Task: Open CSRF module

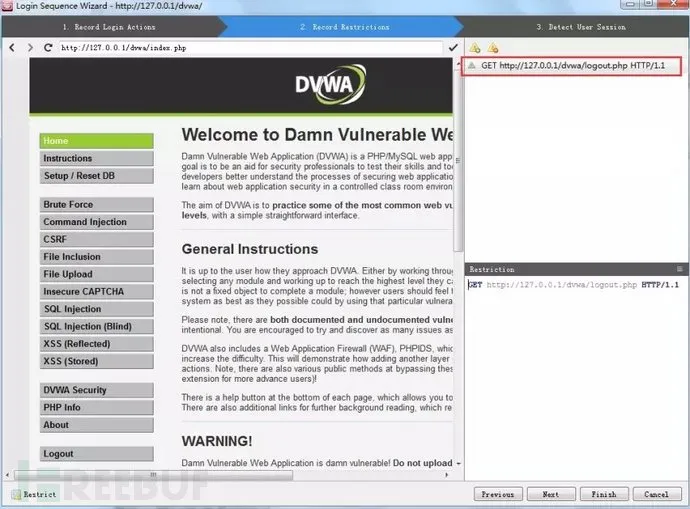Action: (x=96, y=239)
